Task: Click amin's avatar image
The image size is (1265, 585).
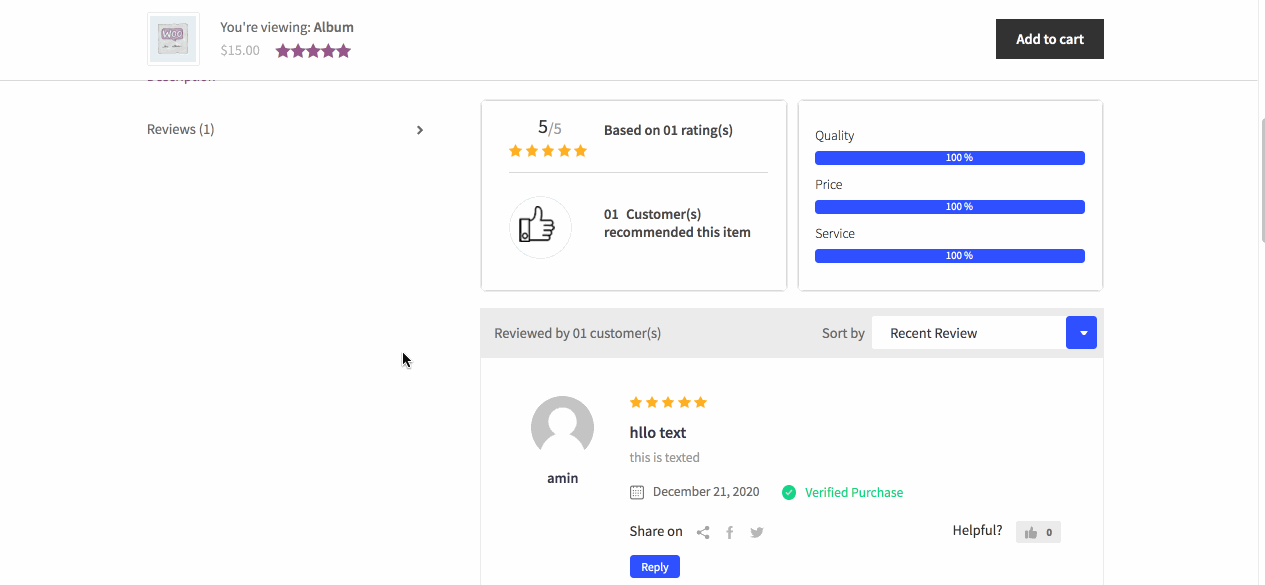Action: (562, 428)
